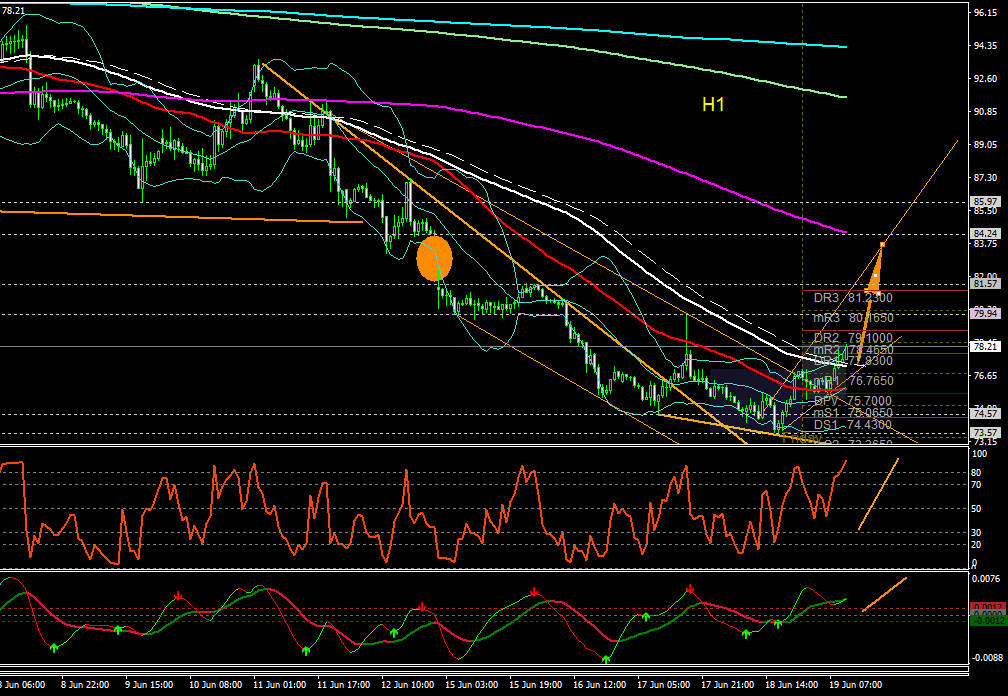Select the DR2 79.1000 resistance label
This screenshot has height=696, width=1008.
pos(853,337)
